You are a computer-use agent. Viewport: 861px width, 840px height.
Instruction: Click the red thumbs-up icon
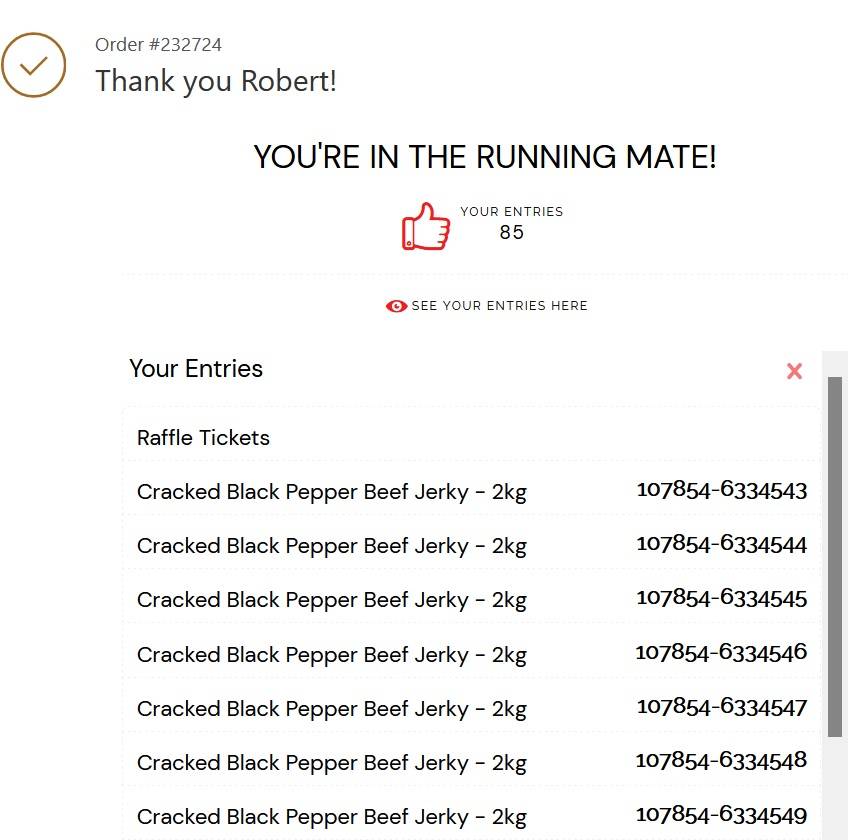pyautogui.click(x=426, y=226)
